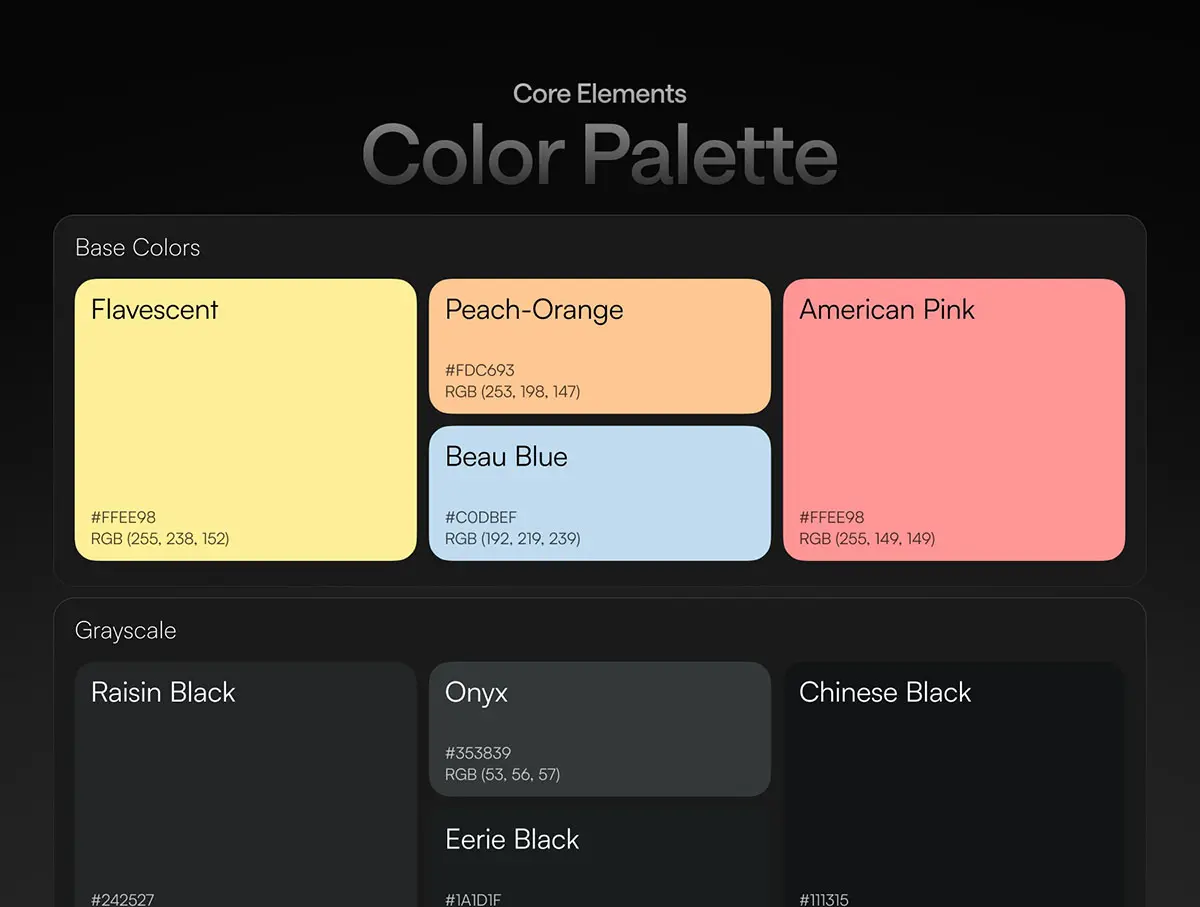Select the American Pink color swatch
The width and height of the screenshot is (1200, 907).
pos(954,420)
